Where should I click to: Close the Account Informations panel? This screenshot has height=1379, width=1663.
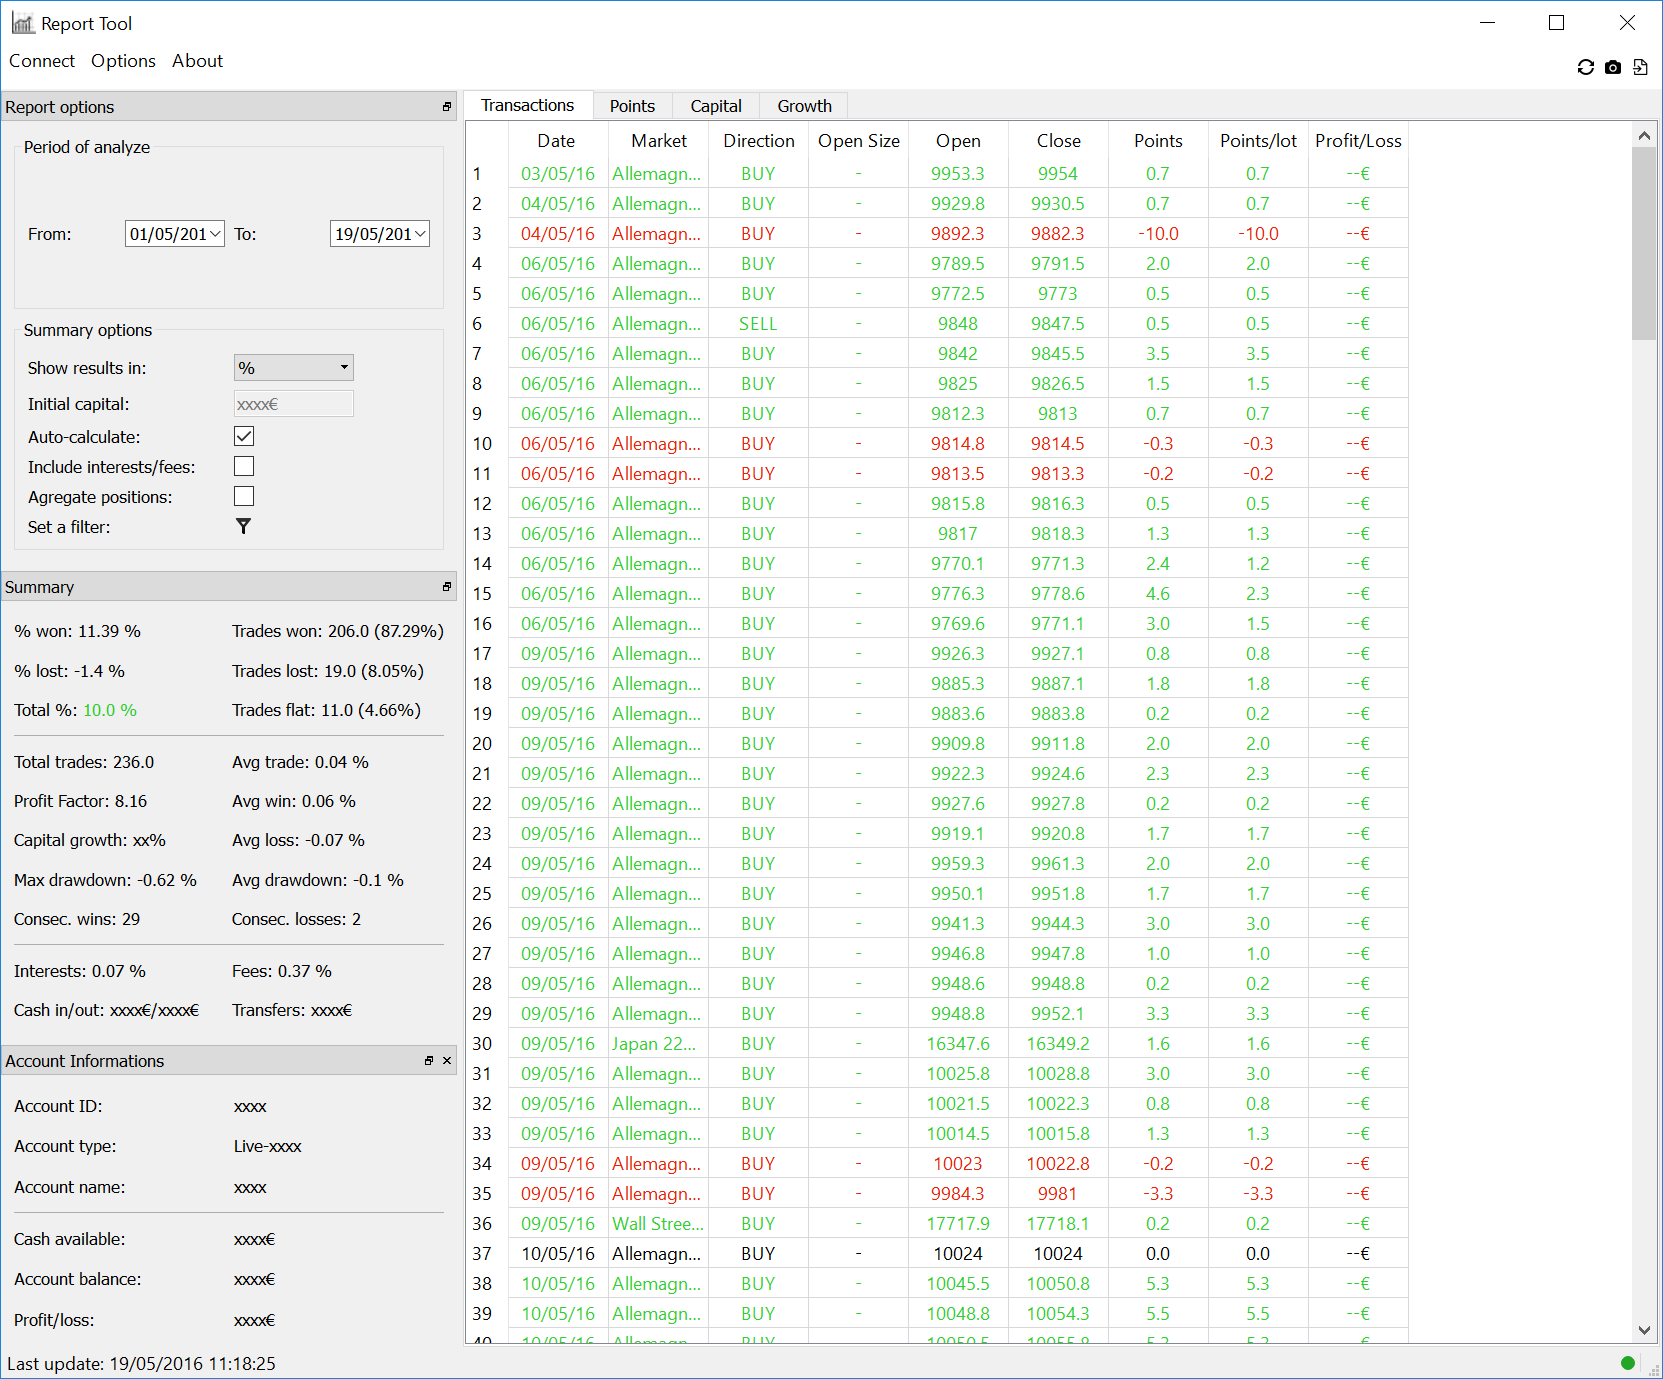point(447,1061)
